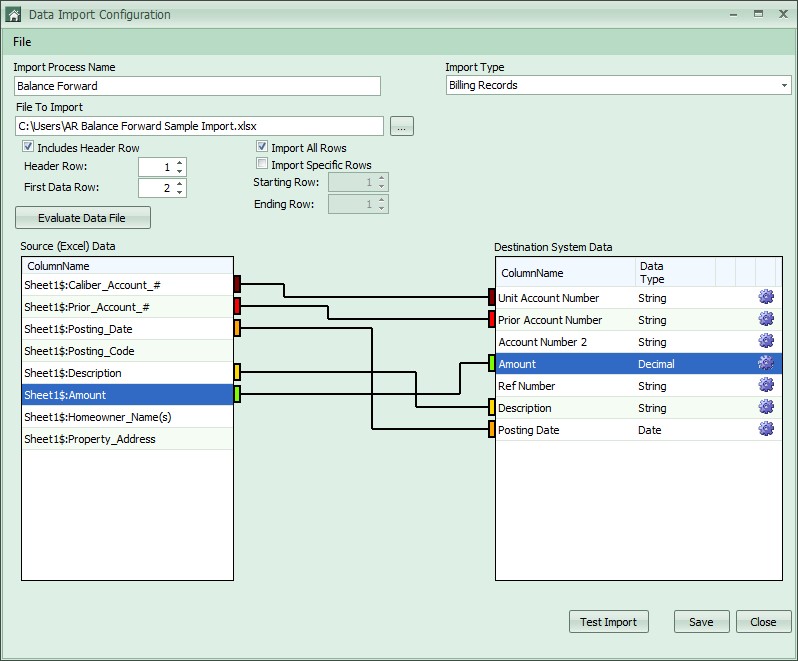Open the Import Type dropdown
798x661 pixels.
click(784, 86)
